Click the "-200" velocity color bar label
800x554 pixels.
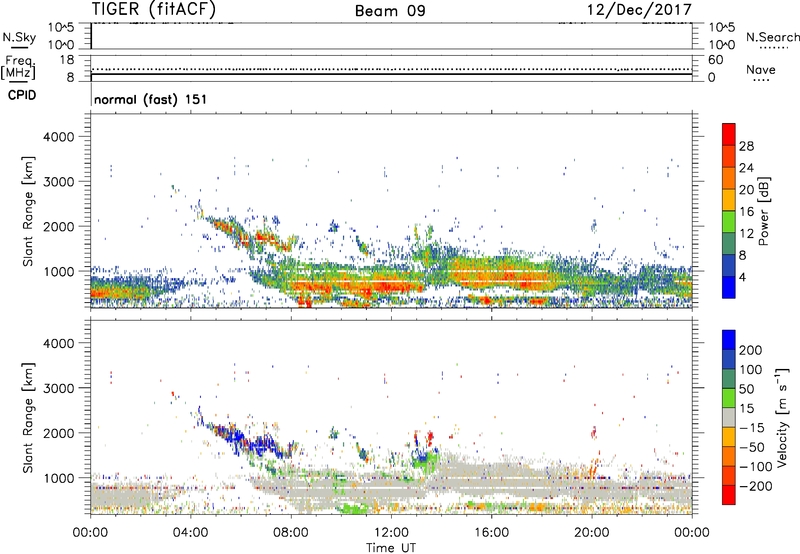pyautogui.click(x=756, y=486)
